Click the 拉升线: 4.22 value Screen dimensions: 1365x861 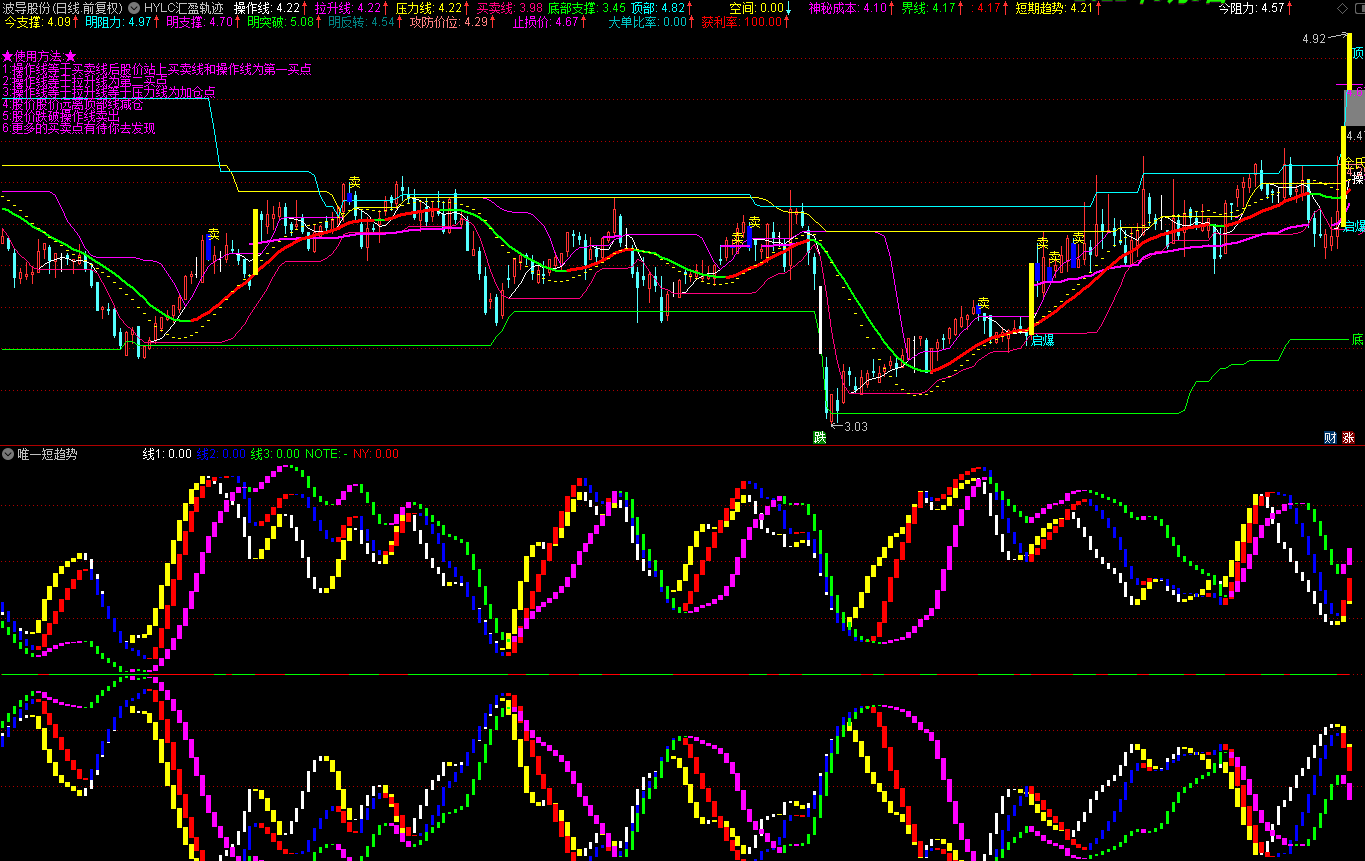pyautogui.click(x=350, y=7)
